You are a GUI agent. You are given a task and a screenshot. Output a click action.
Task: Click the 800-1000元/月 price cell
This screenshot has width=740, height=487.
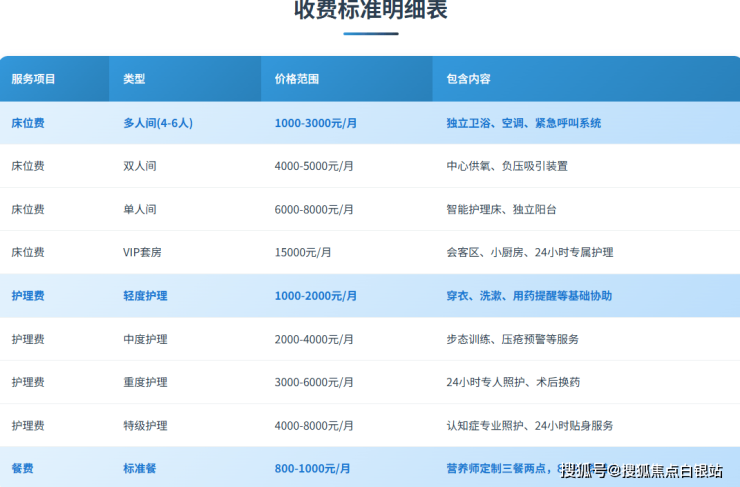click(312, 468)
